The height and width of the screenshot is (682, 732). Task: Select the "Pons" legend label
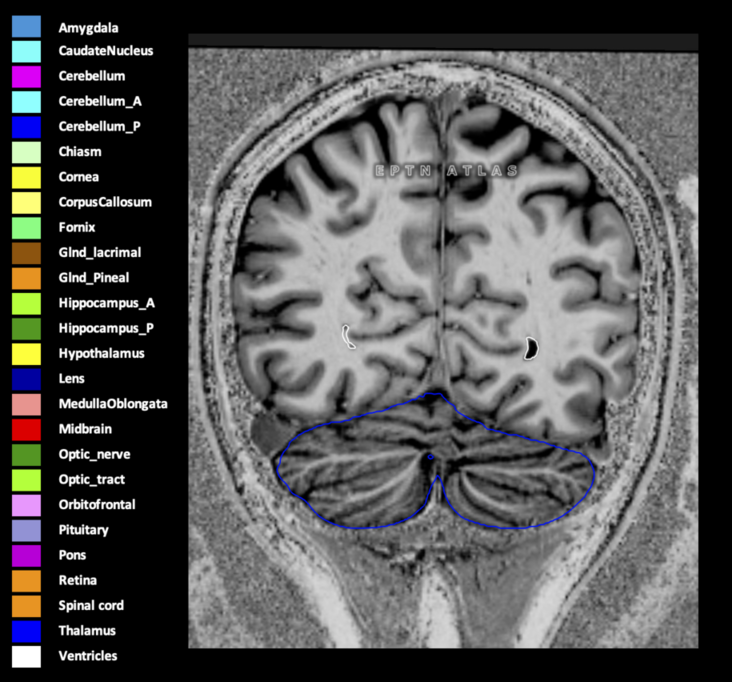click(72, 555)
